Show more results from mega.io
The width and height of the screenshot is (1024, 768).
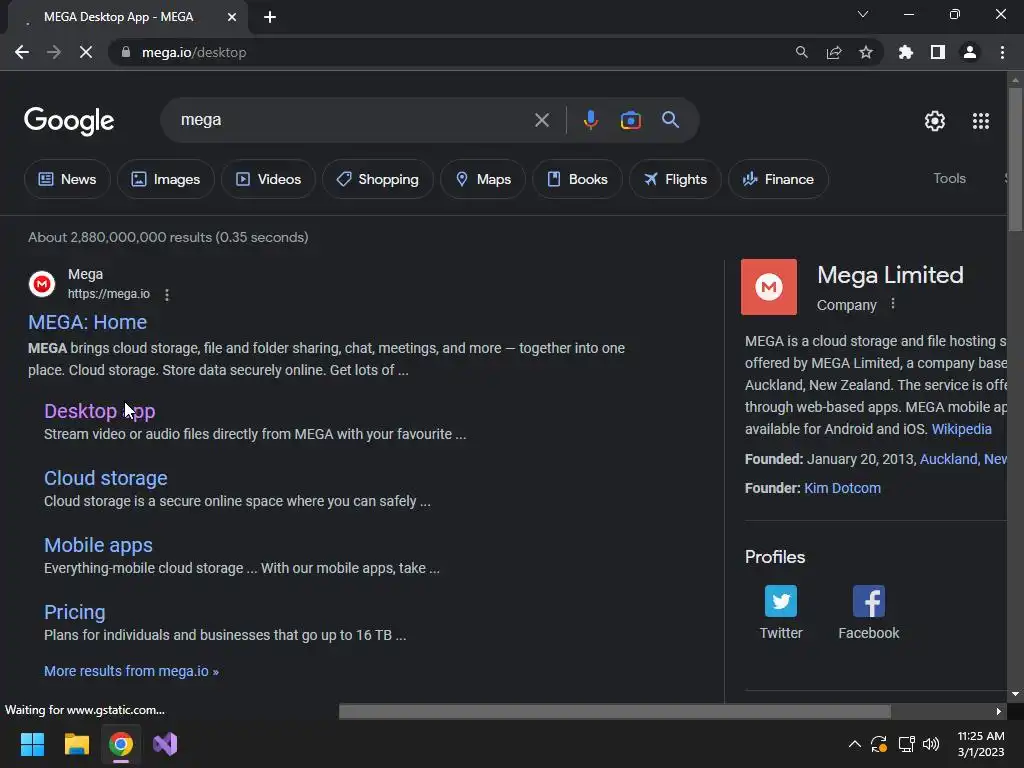(131, 671)
